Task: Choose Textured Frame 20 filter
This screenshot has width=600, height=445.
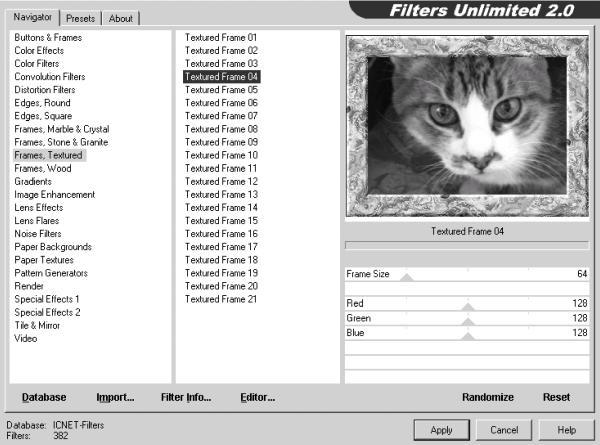Action: (221, 286)
